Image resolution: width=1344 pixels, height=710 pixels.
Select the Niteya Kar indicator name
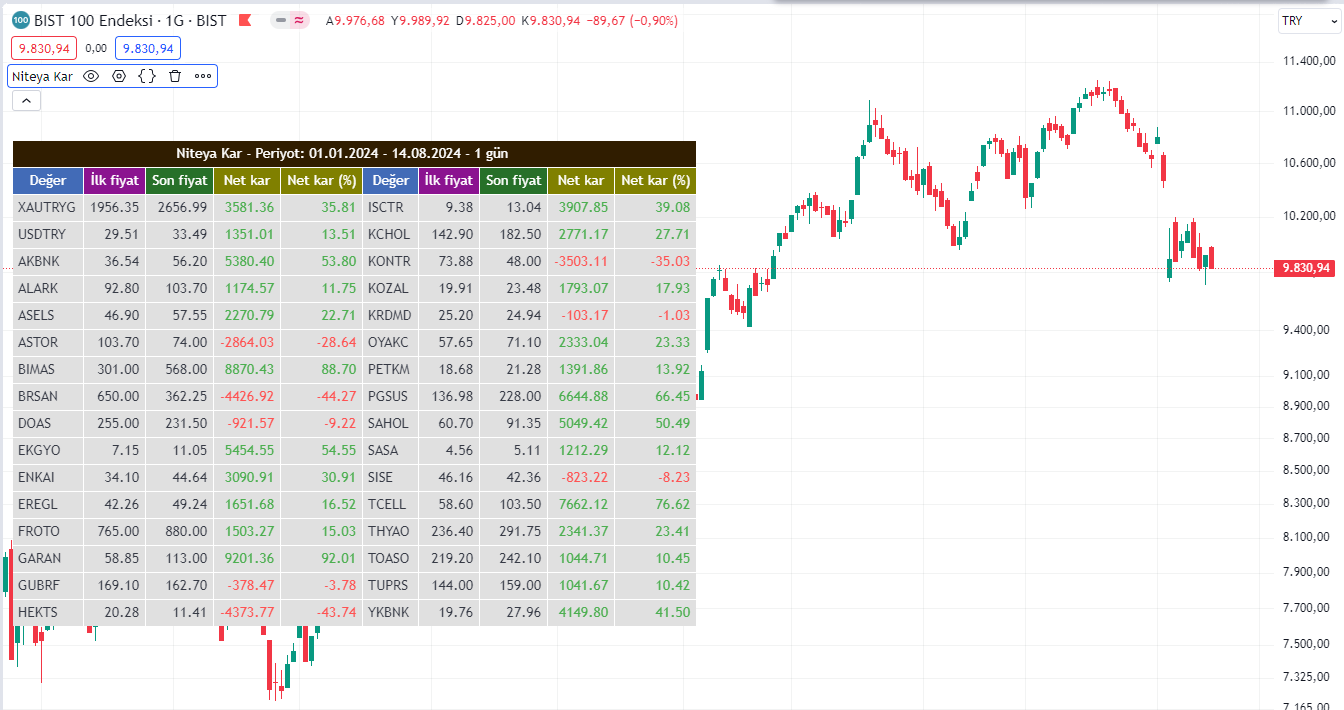click(42, 76)
